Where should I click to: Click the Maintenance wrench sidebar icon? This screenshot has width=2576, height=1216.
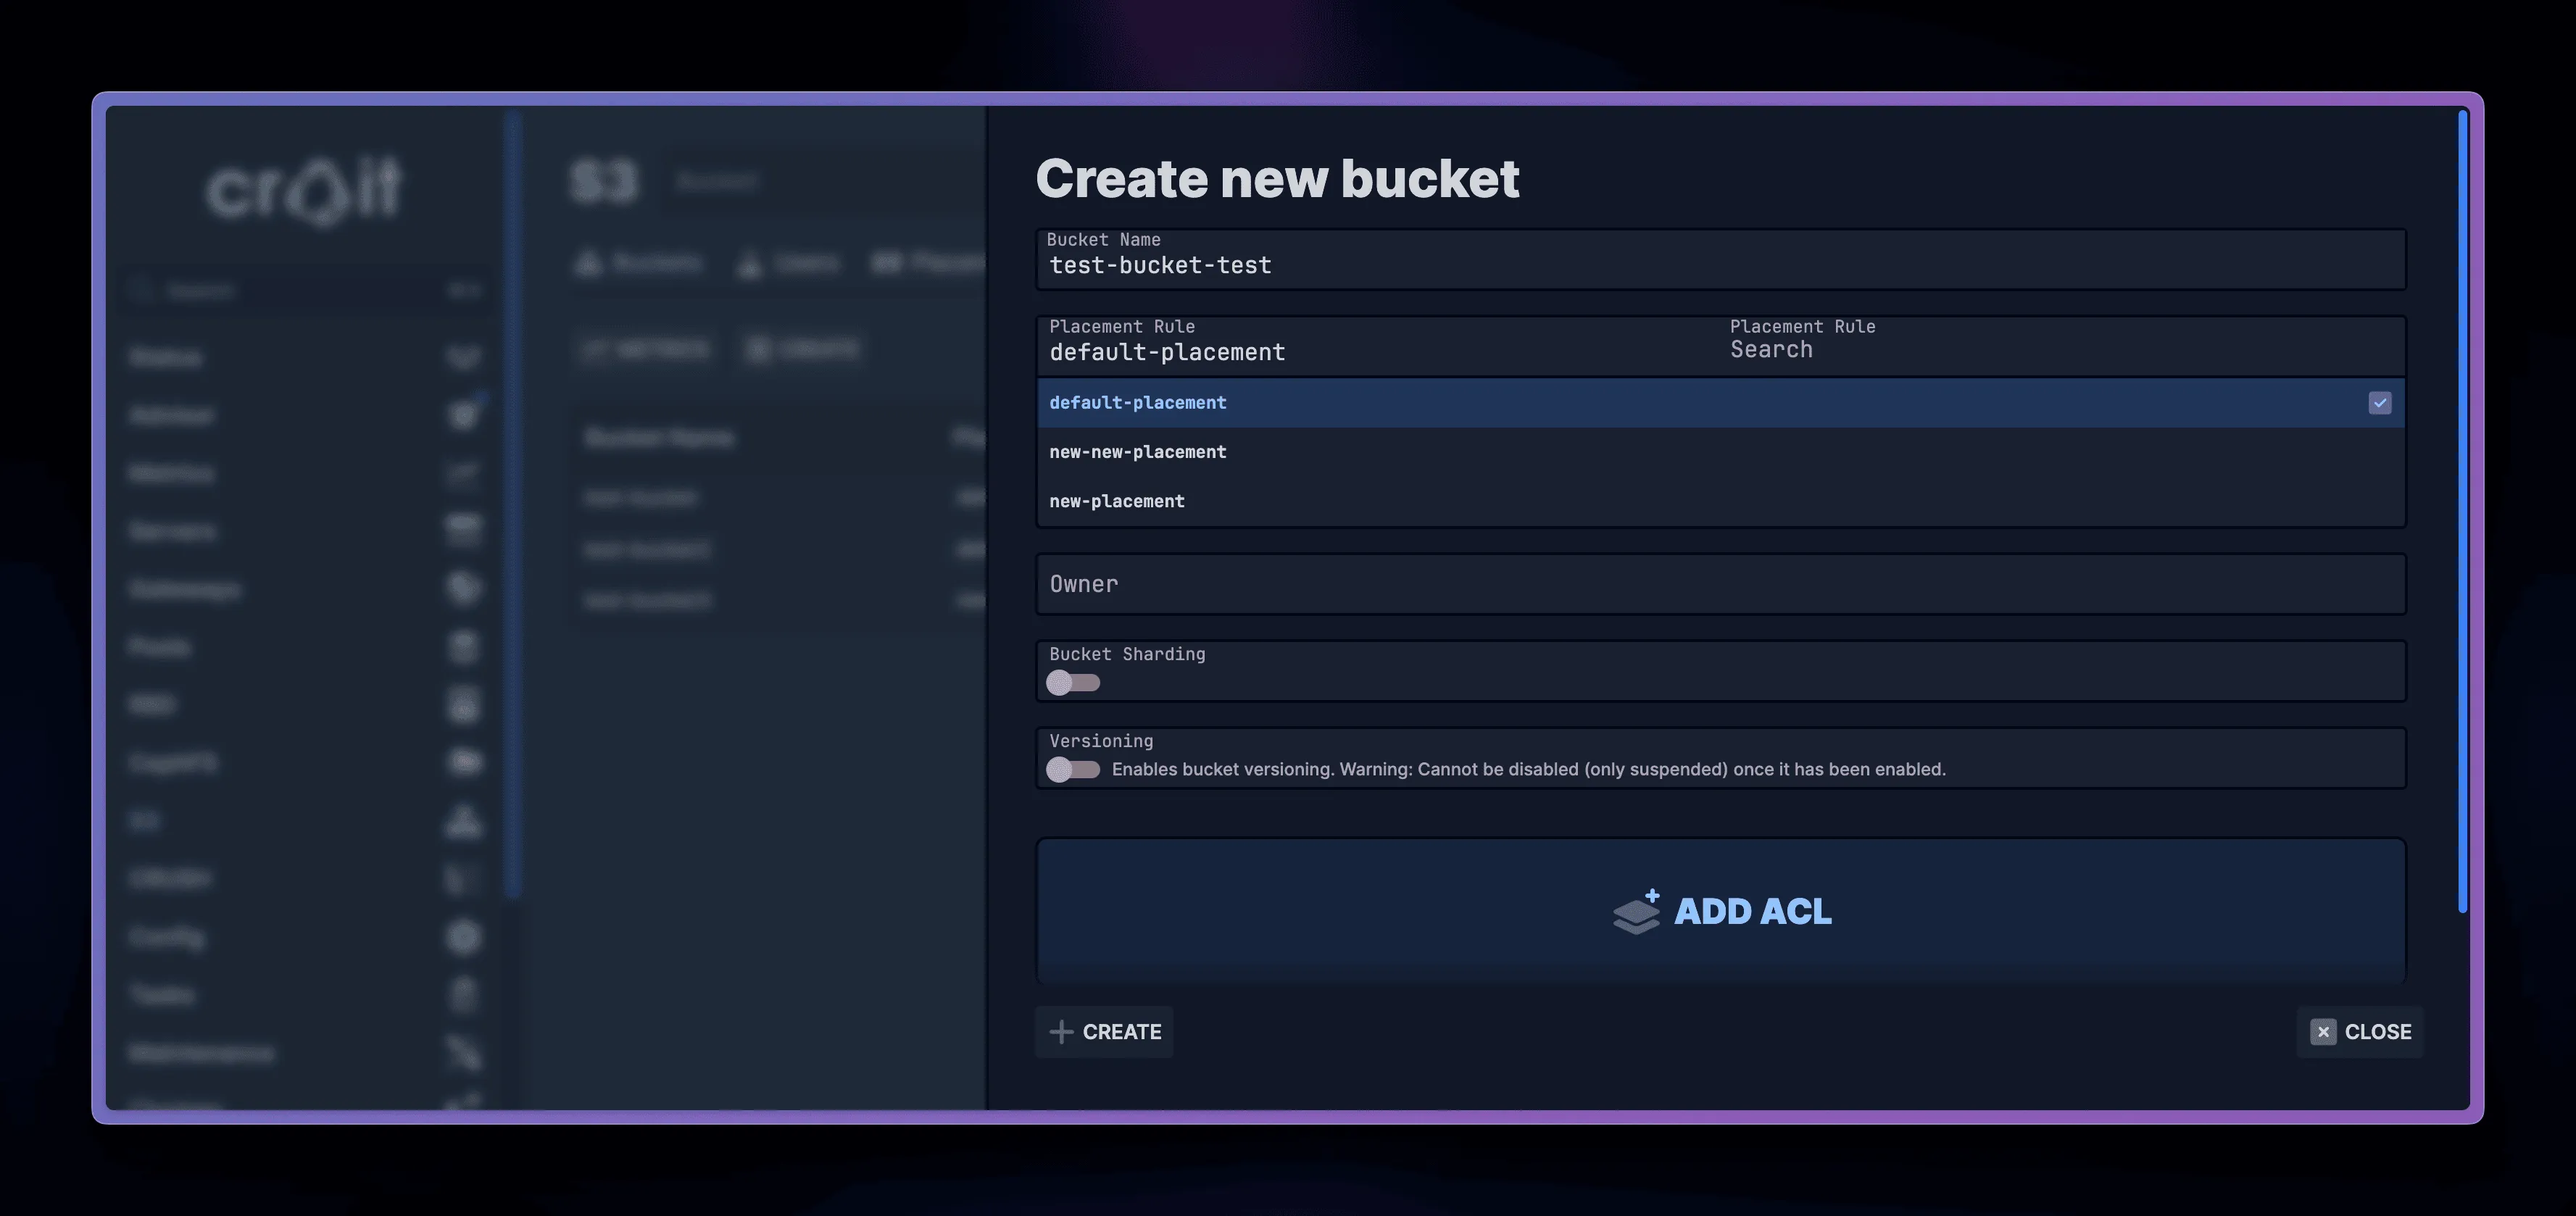pyautogui.click(x=463, y=1052)
